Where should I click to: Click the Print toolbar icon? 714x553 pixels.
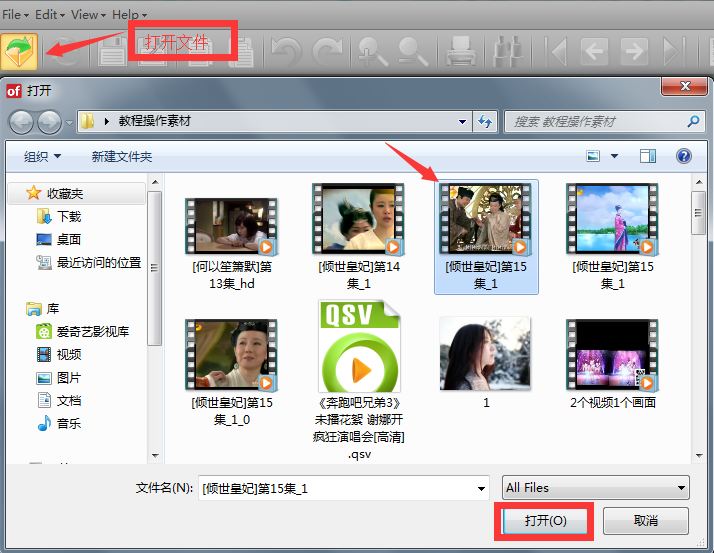(461, 51)
